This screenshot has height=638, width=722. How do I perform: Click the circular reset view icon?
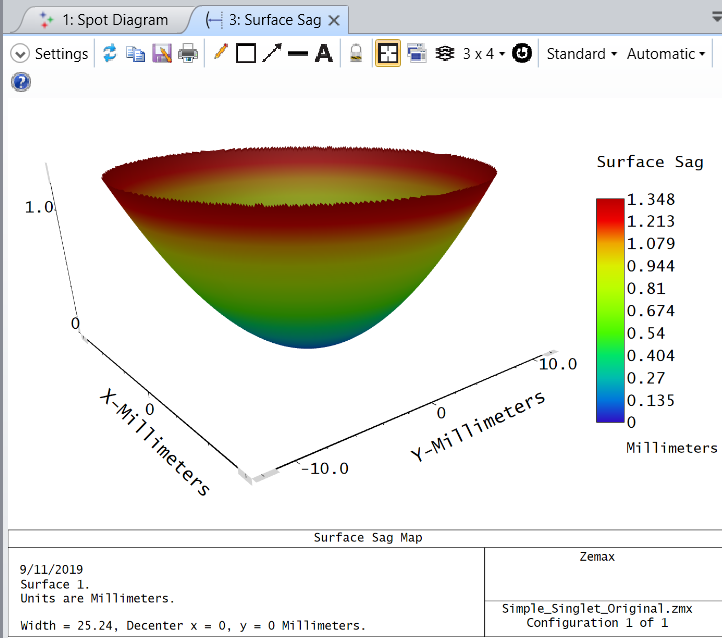tap(522, 53)
